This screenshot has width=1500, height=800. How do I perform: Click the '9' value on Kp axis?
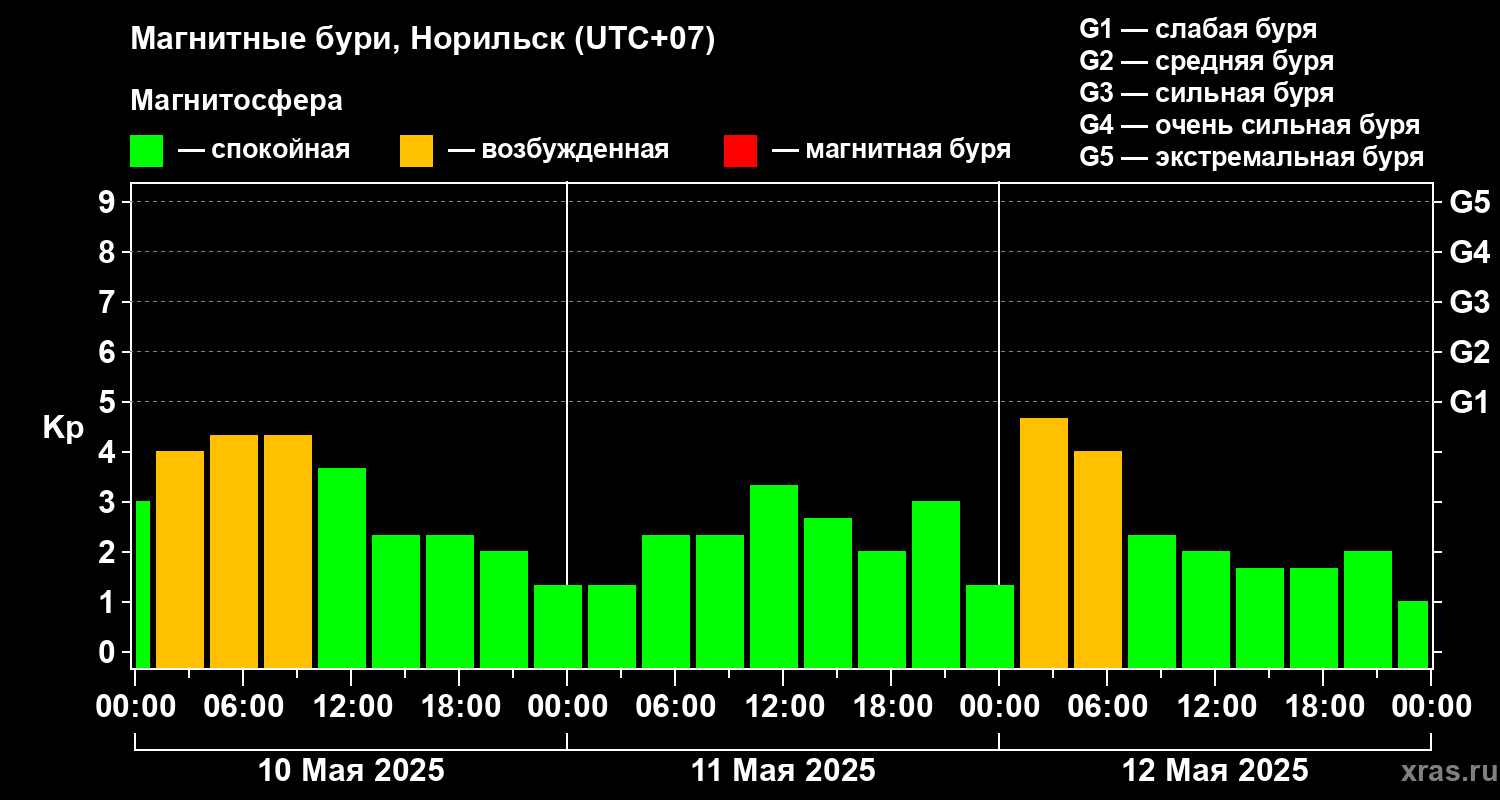tap(109, 202)
